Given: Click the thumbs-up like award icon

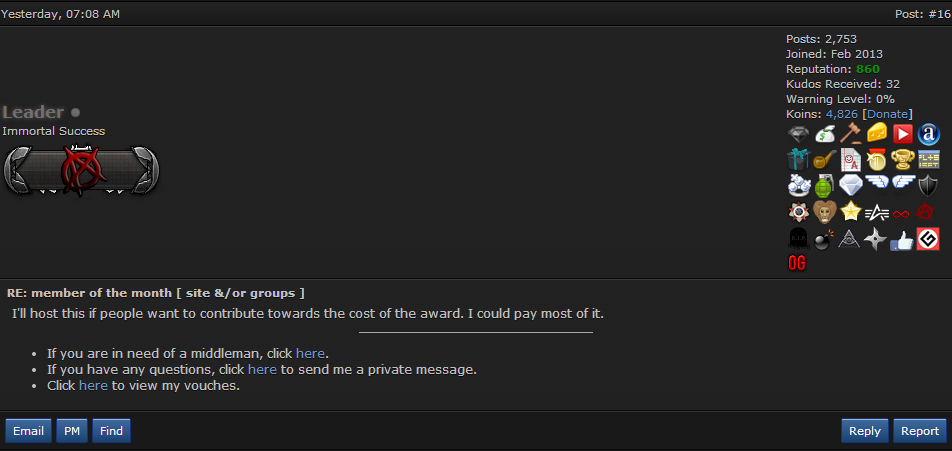Looking at the screenshot, I should [x=902, y=238].
